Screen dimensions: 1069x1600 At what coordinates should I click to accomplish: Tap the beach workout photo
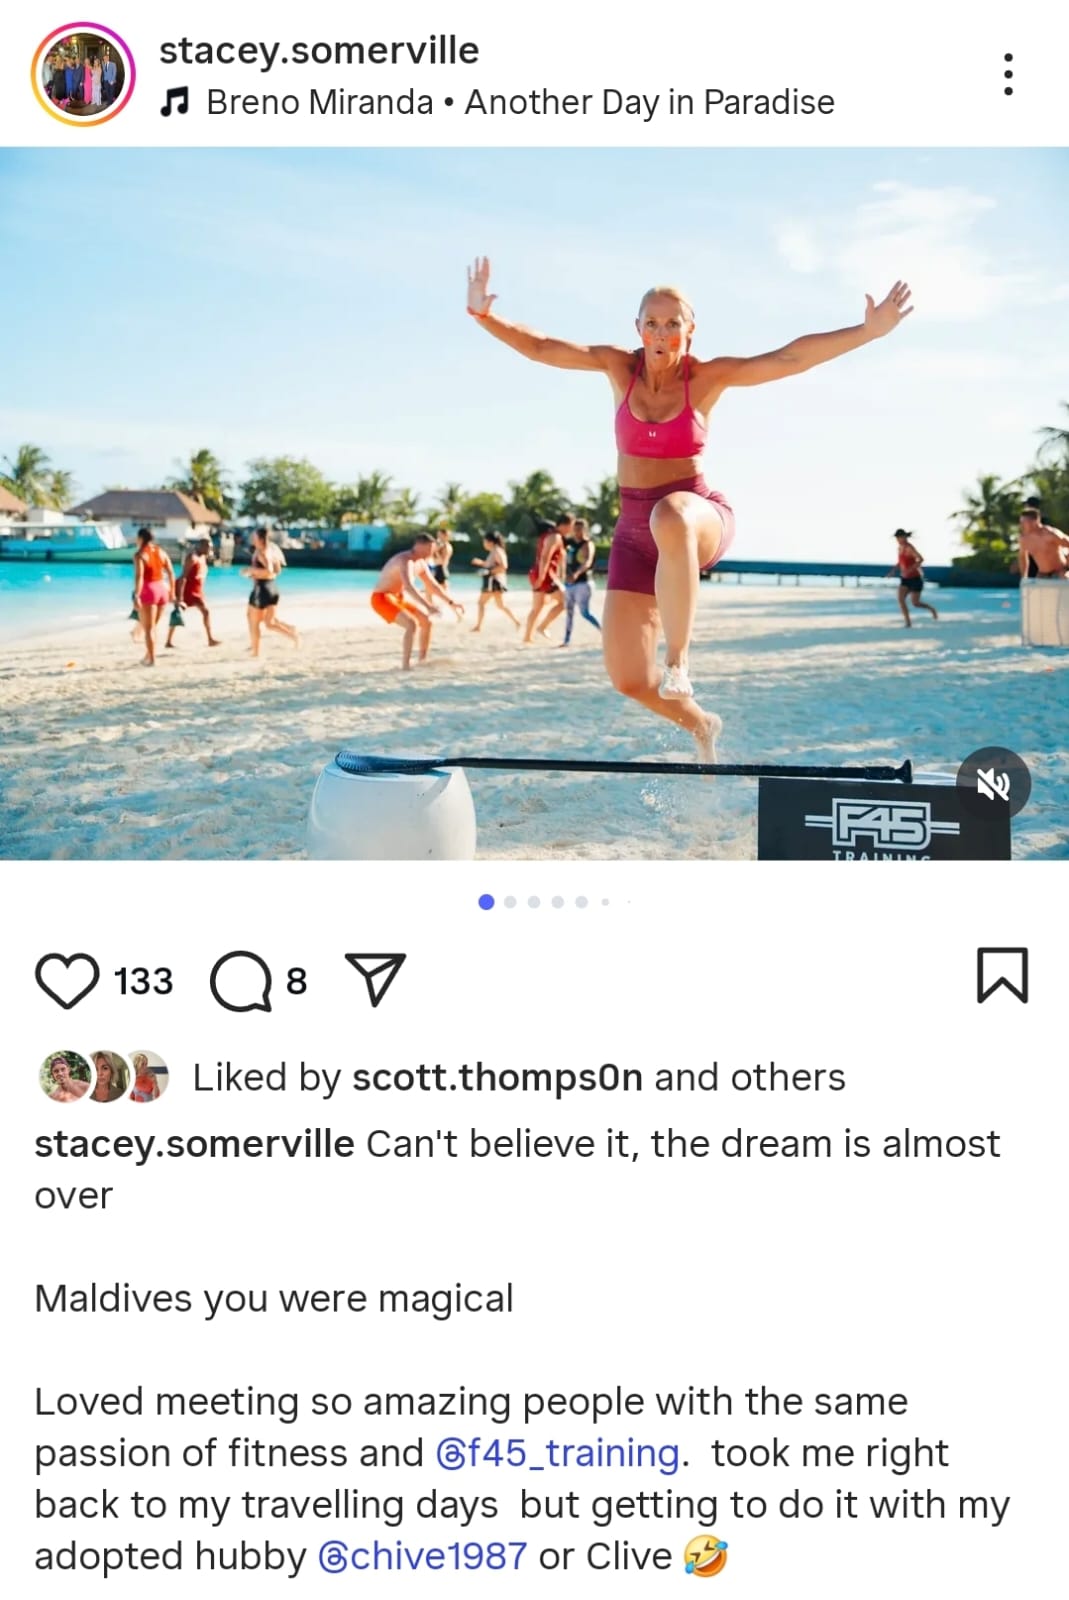click(534, 503)
